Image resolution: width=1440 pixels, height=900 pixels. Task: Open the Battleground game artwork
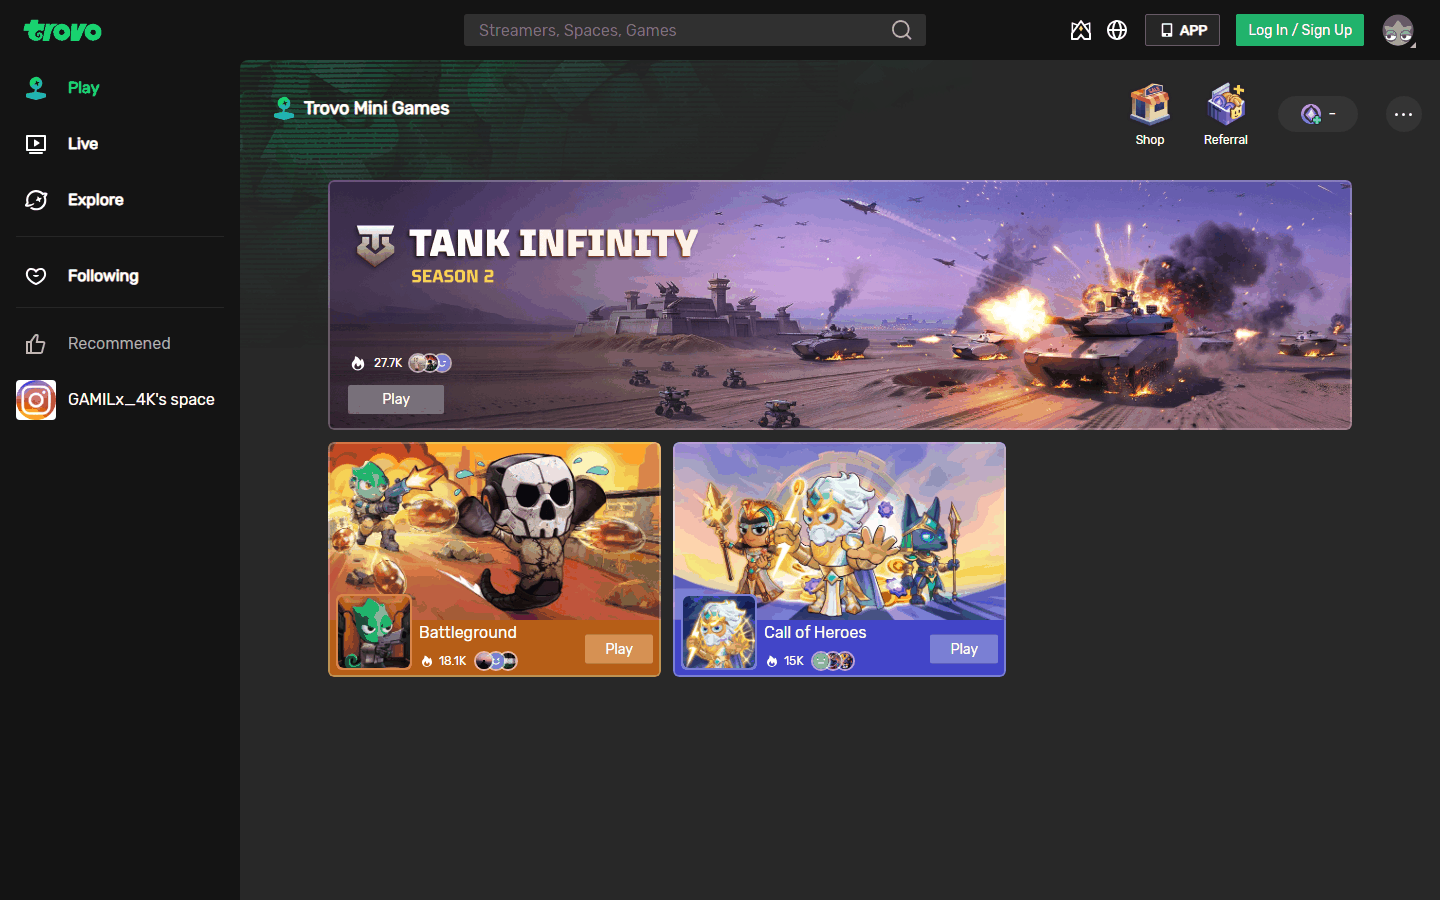pos(495,530)
